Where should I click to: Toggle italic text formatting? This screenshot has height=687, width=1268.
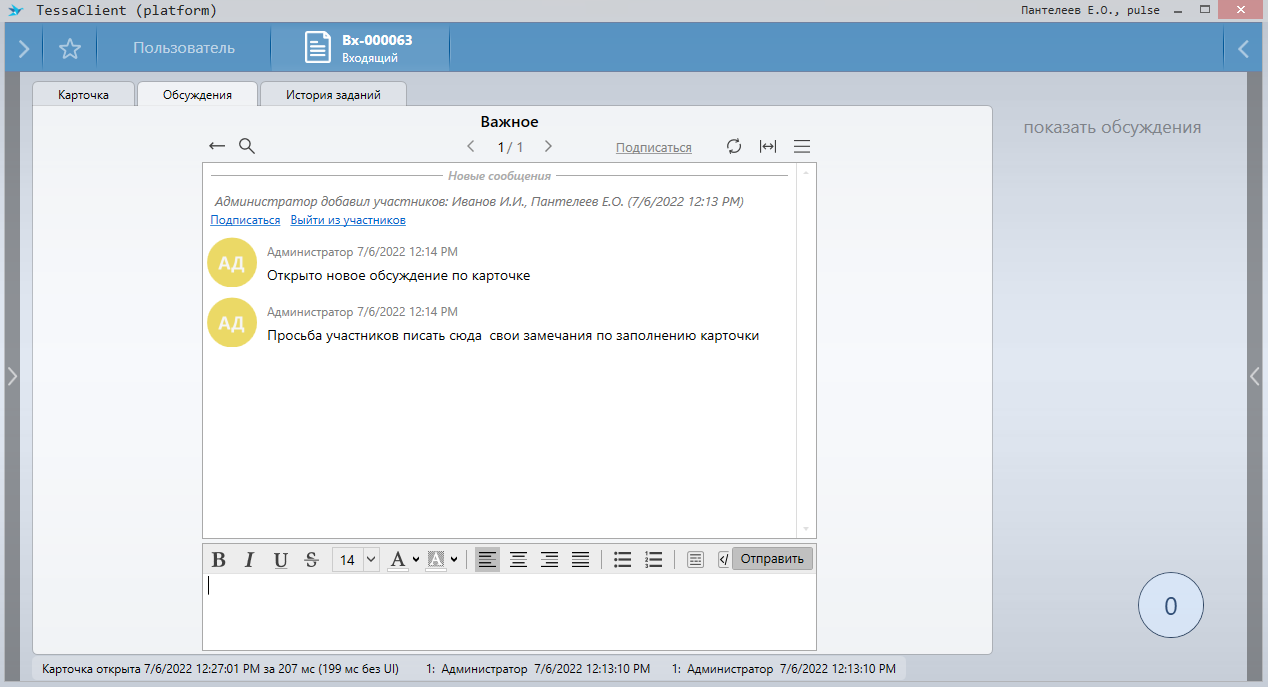[x=250, y=560]
